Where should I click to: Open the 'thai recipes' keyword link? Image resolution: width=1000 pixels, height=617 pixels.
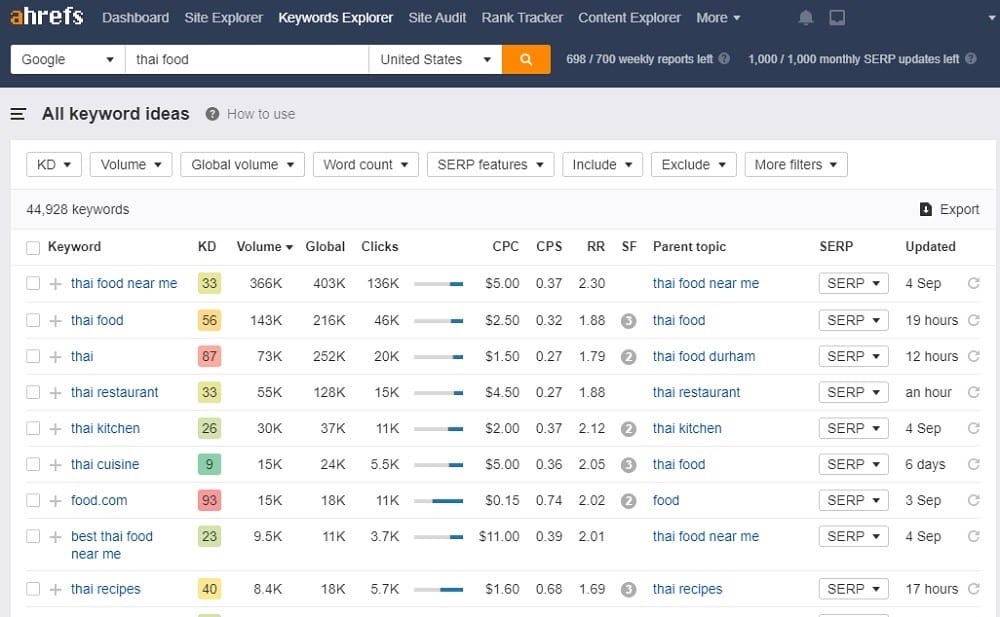pyautogui.click(x=105, y=589)
